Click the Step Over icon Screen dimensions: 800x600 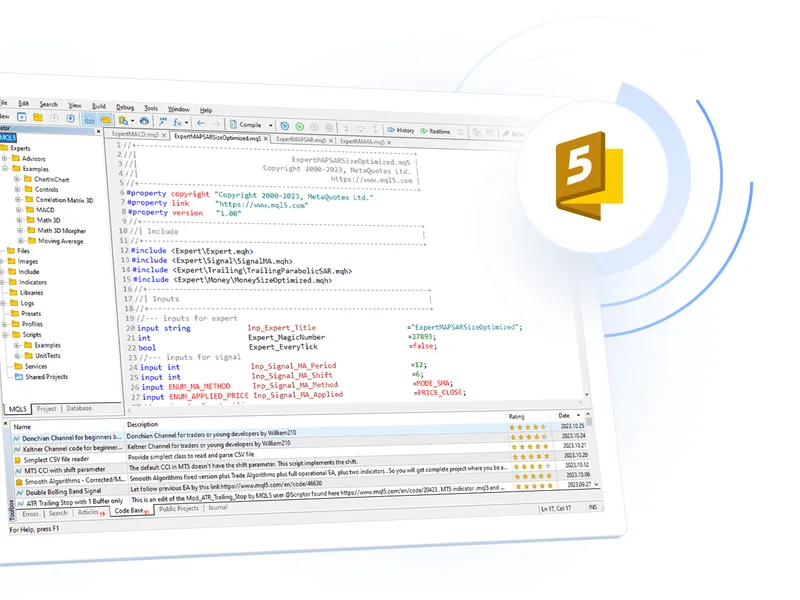pos(361,129)
